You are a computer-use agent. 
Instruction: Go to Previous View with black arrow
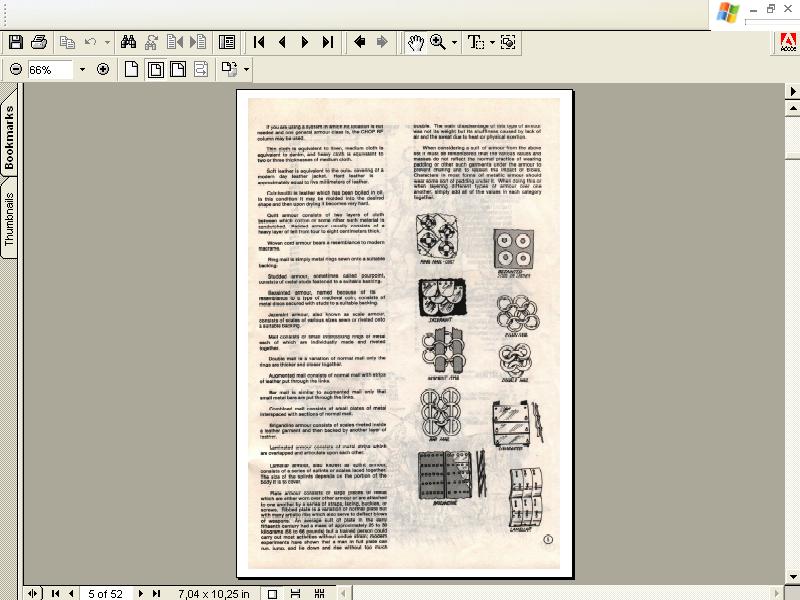click(x=359, y=42)
